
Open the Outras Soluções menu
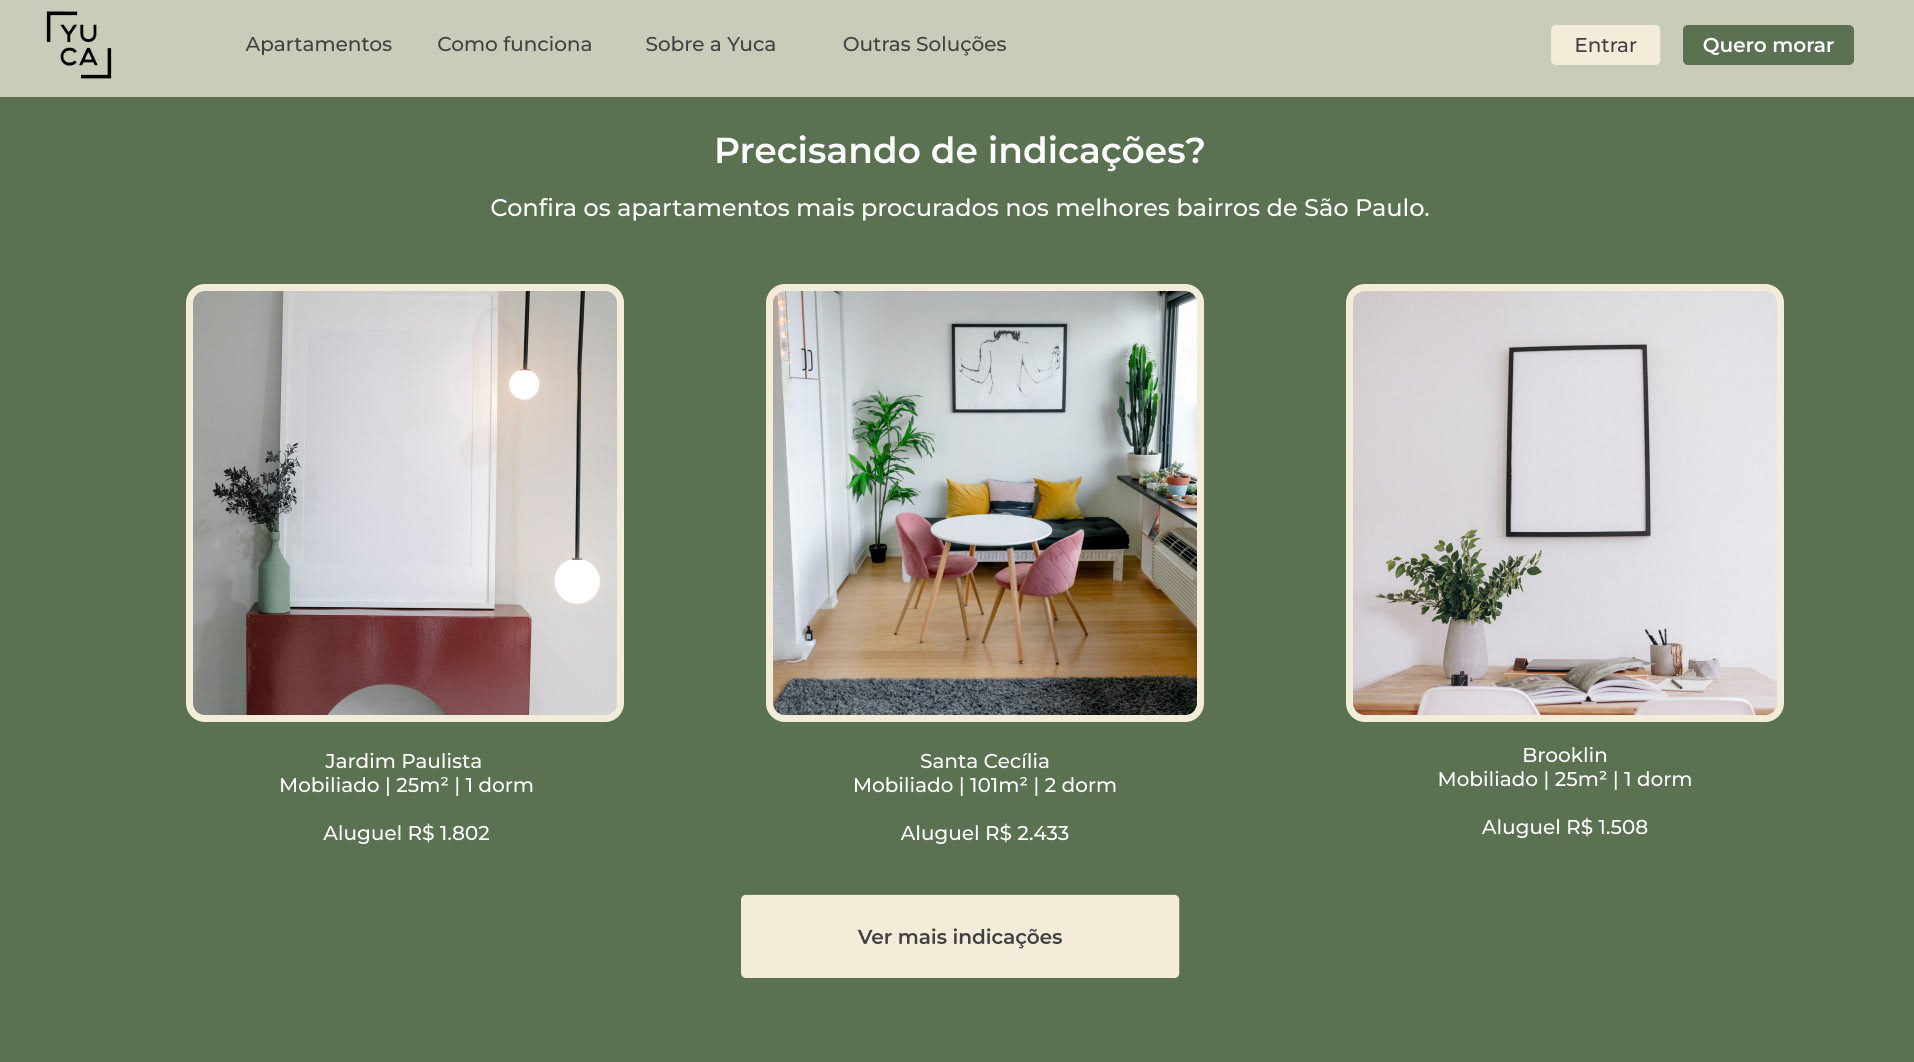click(924, 44)
